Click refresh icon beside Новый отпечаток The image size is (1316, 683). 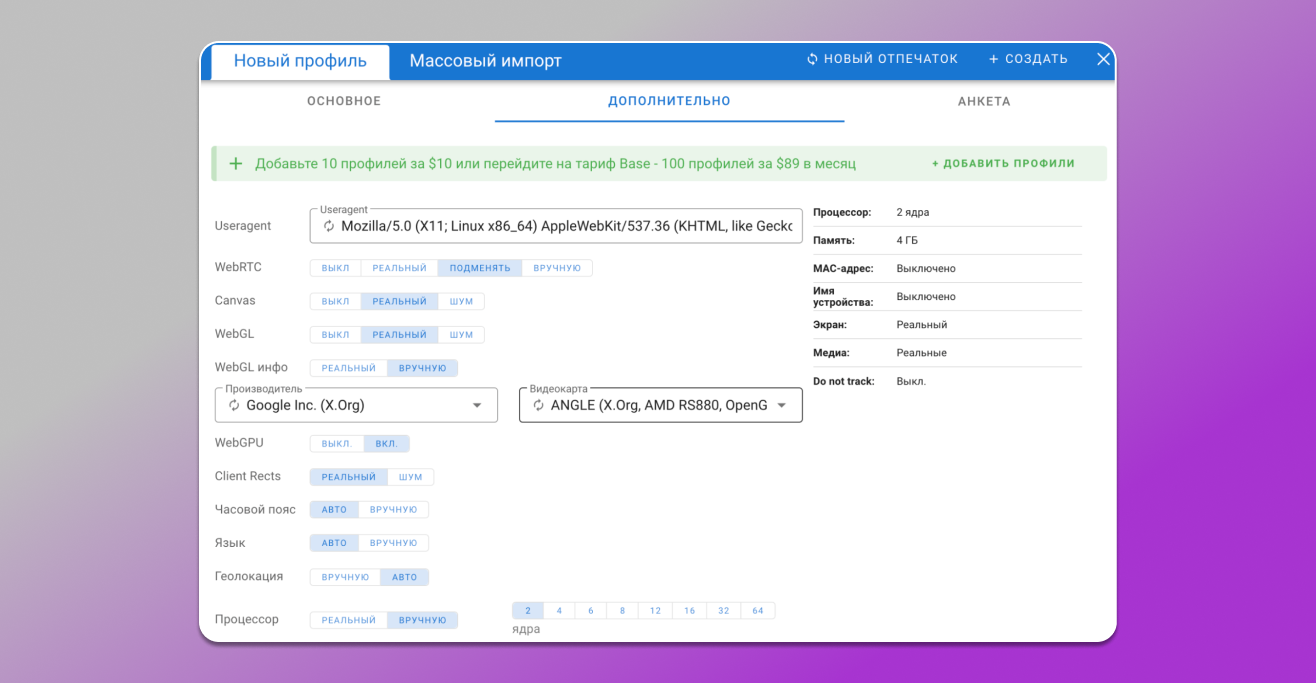[x=813, y=59]
